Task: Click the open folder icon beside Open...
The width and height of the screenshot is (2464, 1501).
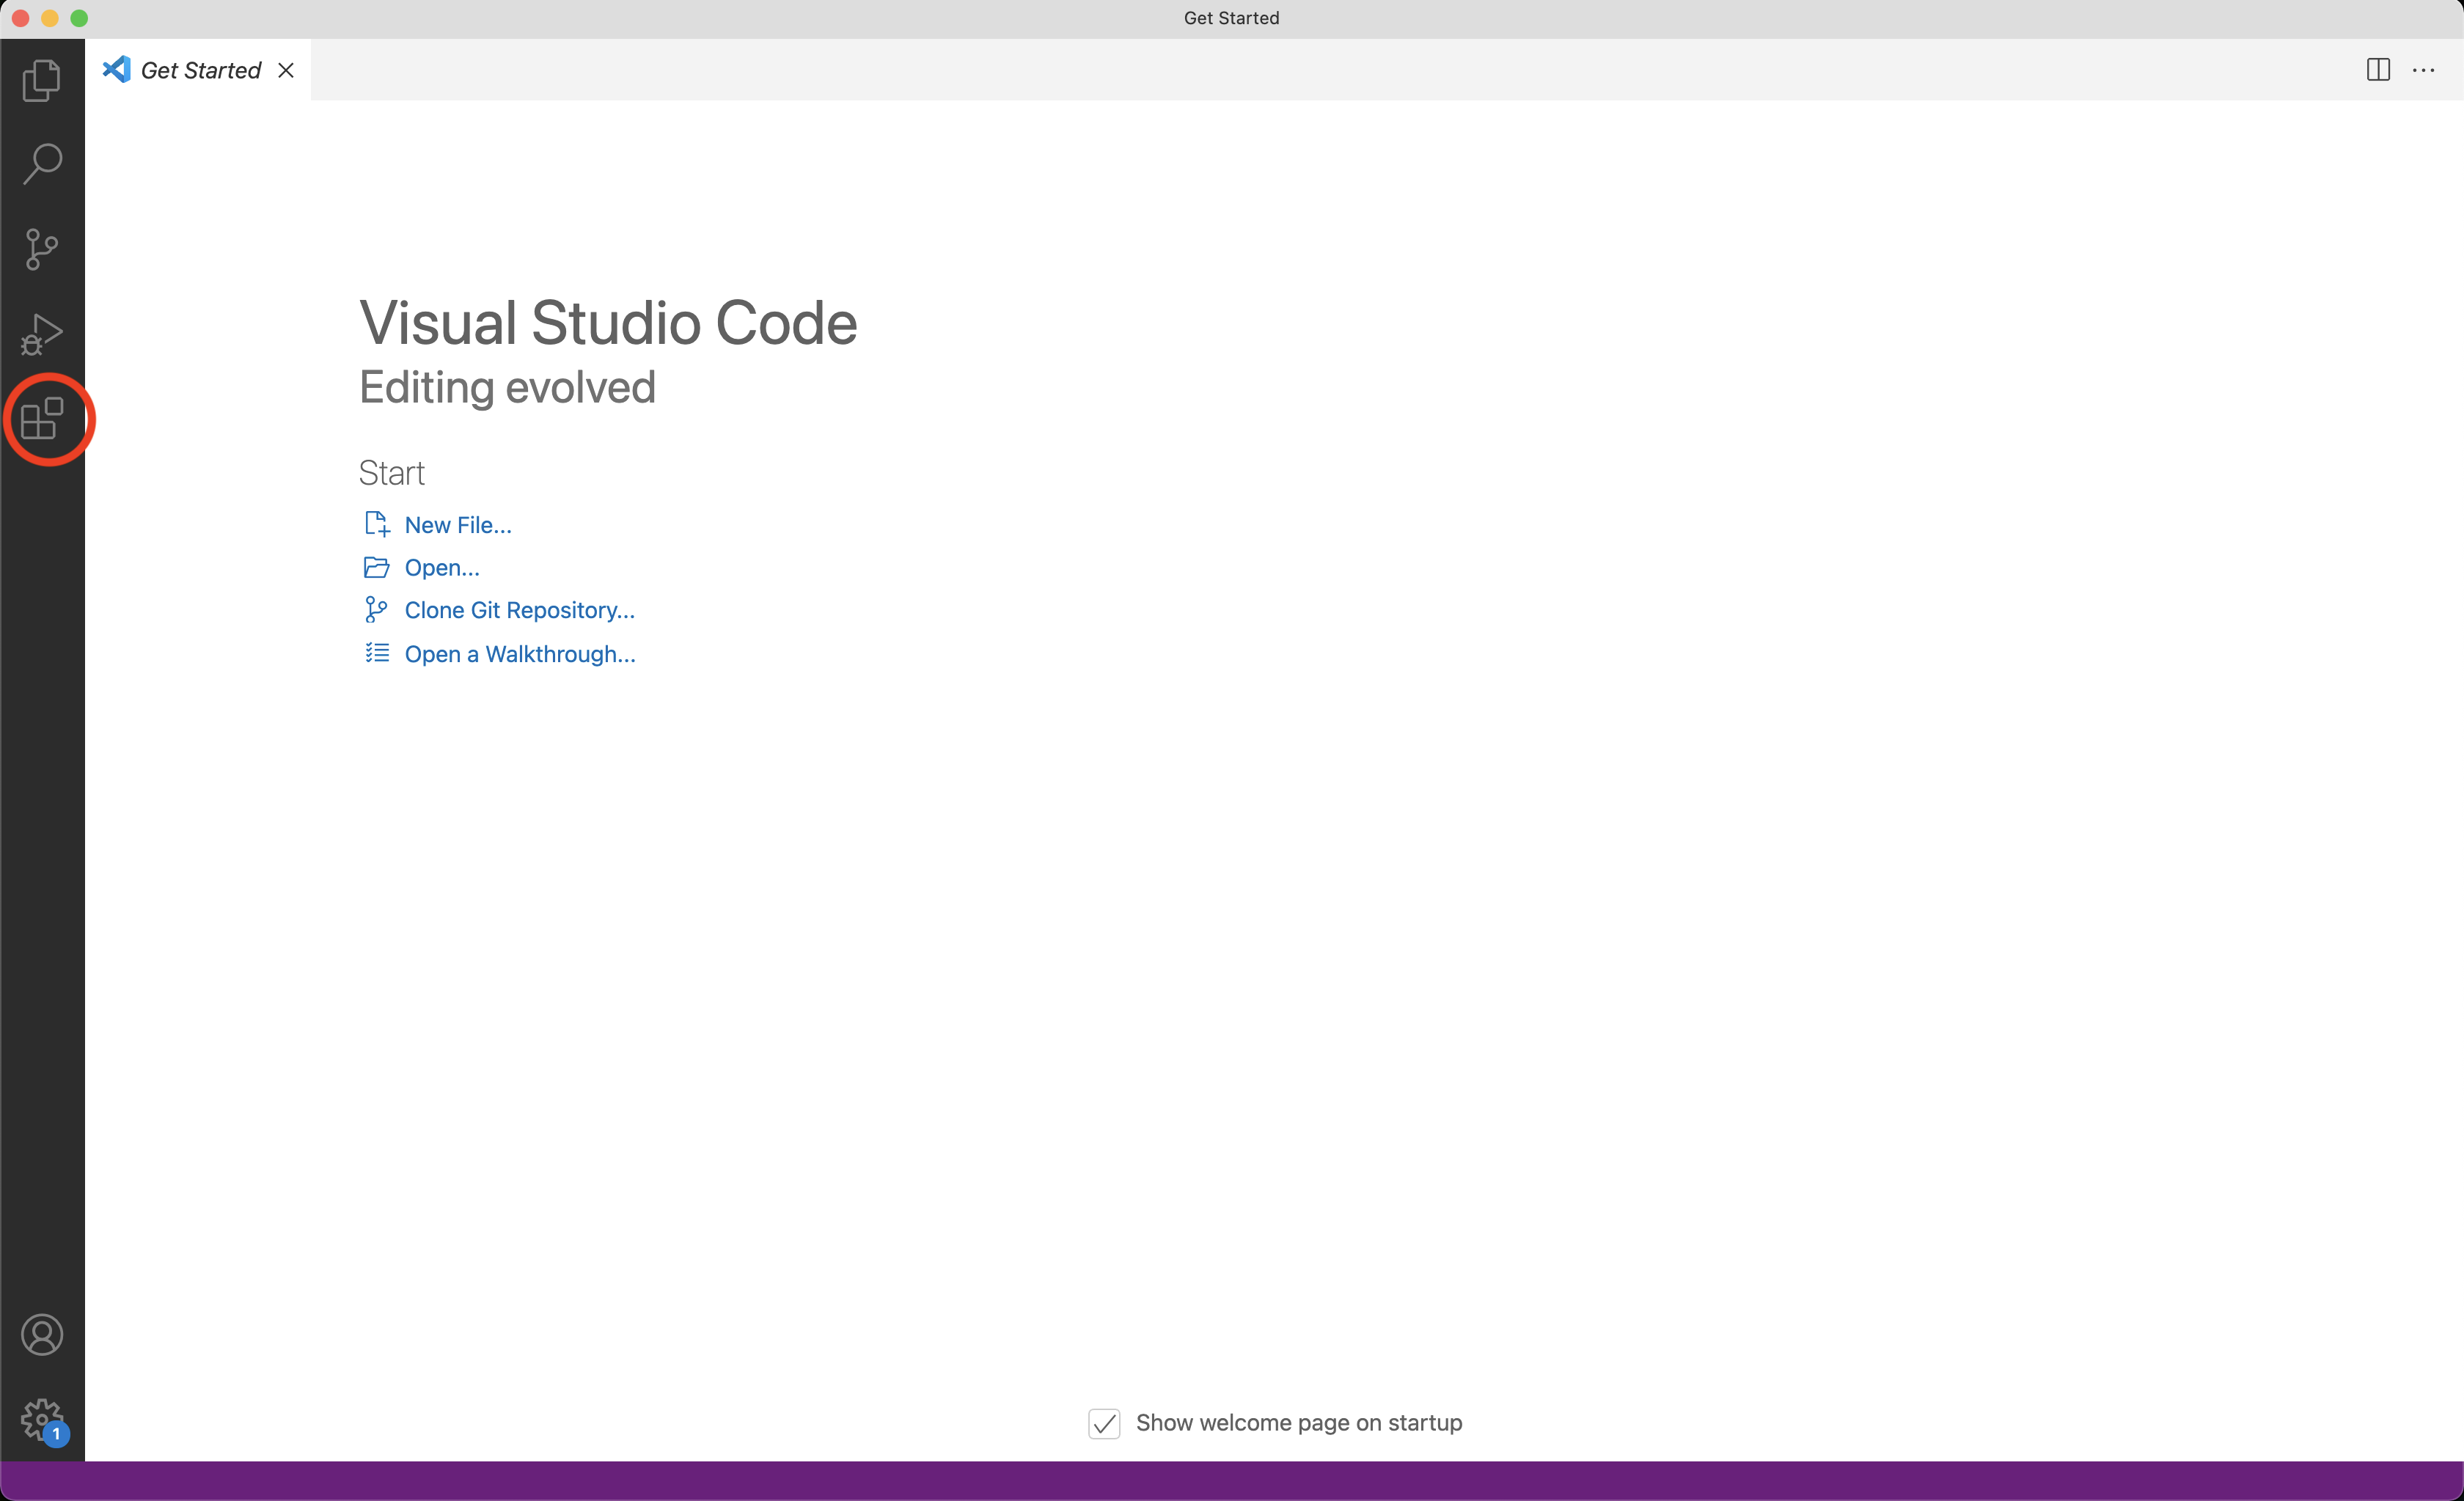Action: [x=376, y=567]
